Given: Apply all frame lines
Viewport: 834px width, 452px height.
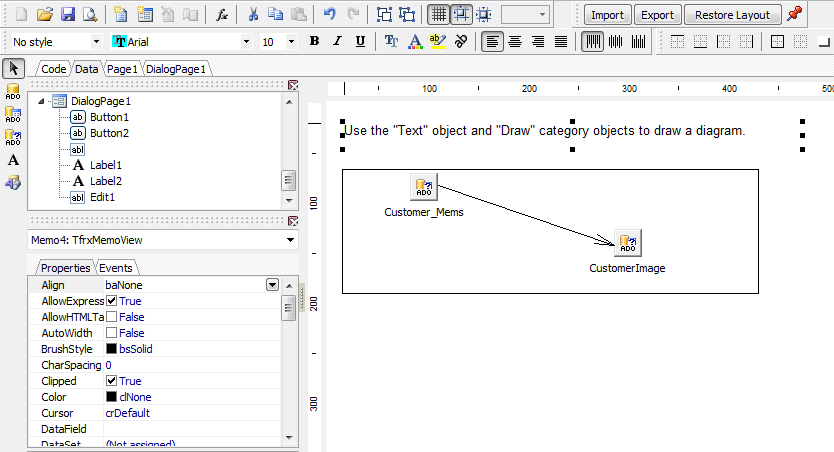Looking at the screenshot, I should pos(777,41).
